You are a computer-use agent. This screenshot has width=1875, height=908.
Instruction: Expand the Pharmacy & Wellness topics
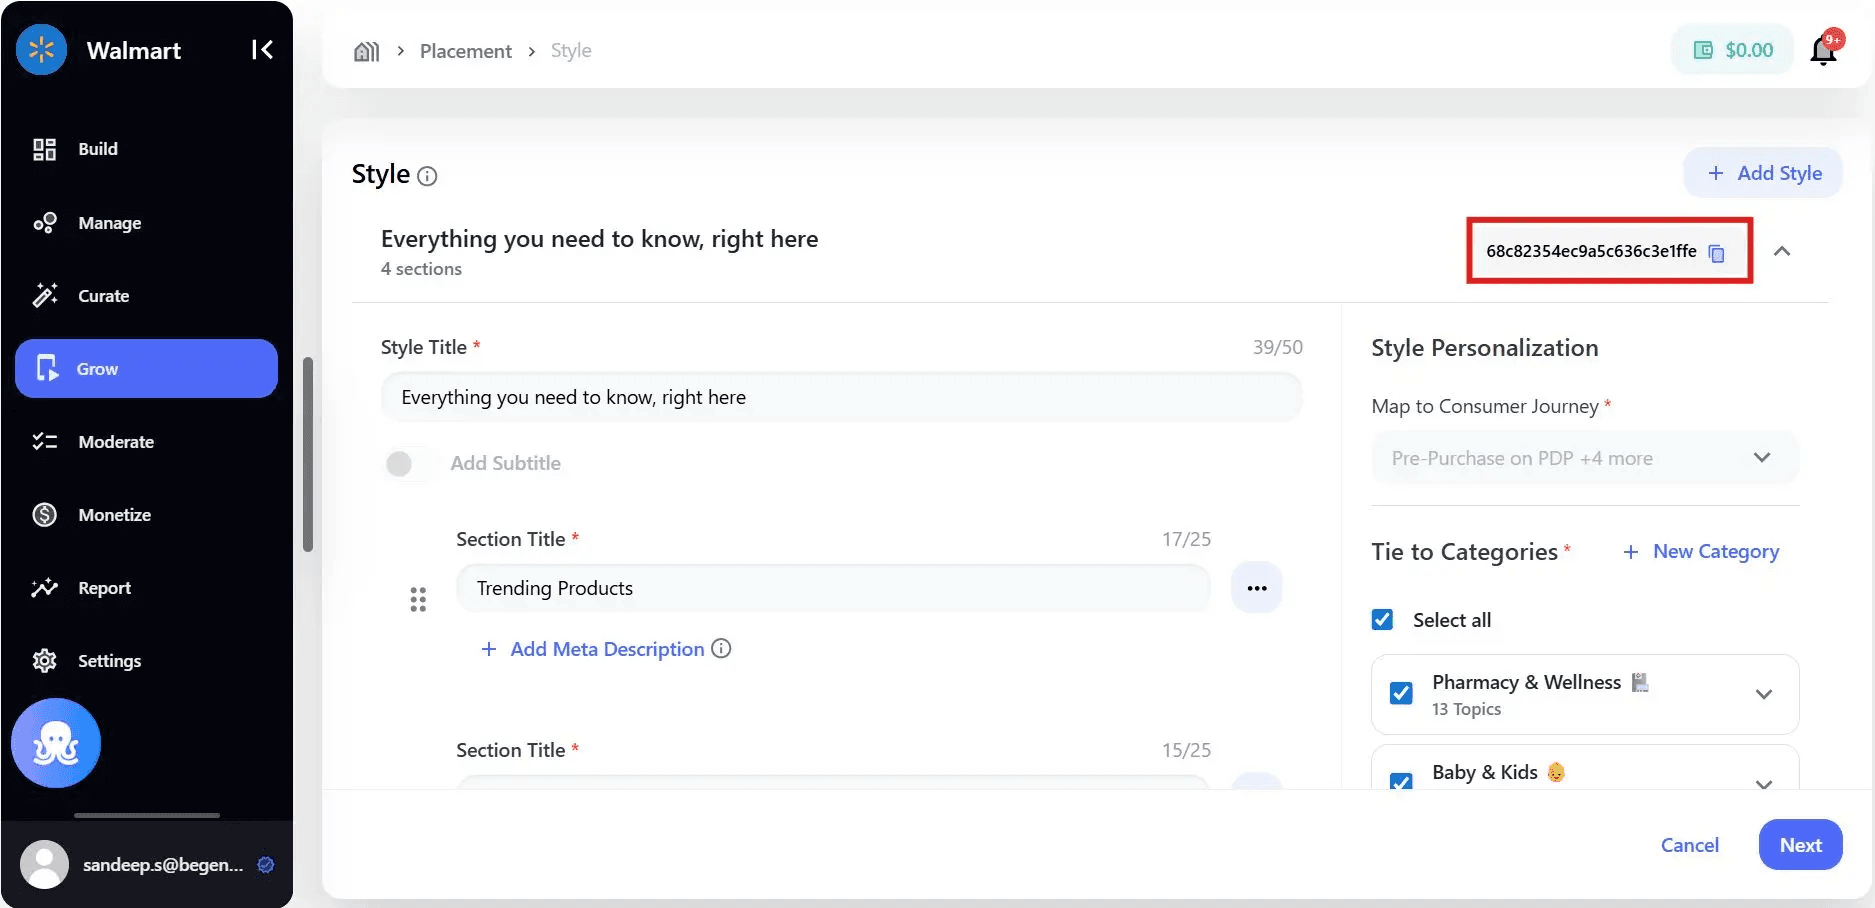[1764, 694]
